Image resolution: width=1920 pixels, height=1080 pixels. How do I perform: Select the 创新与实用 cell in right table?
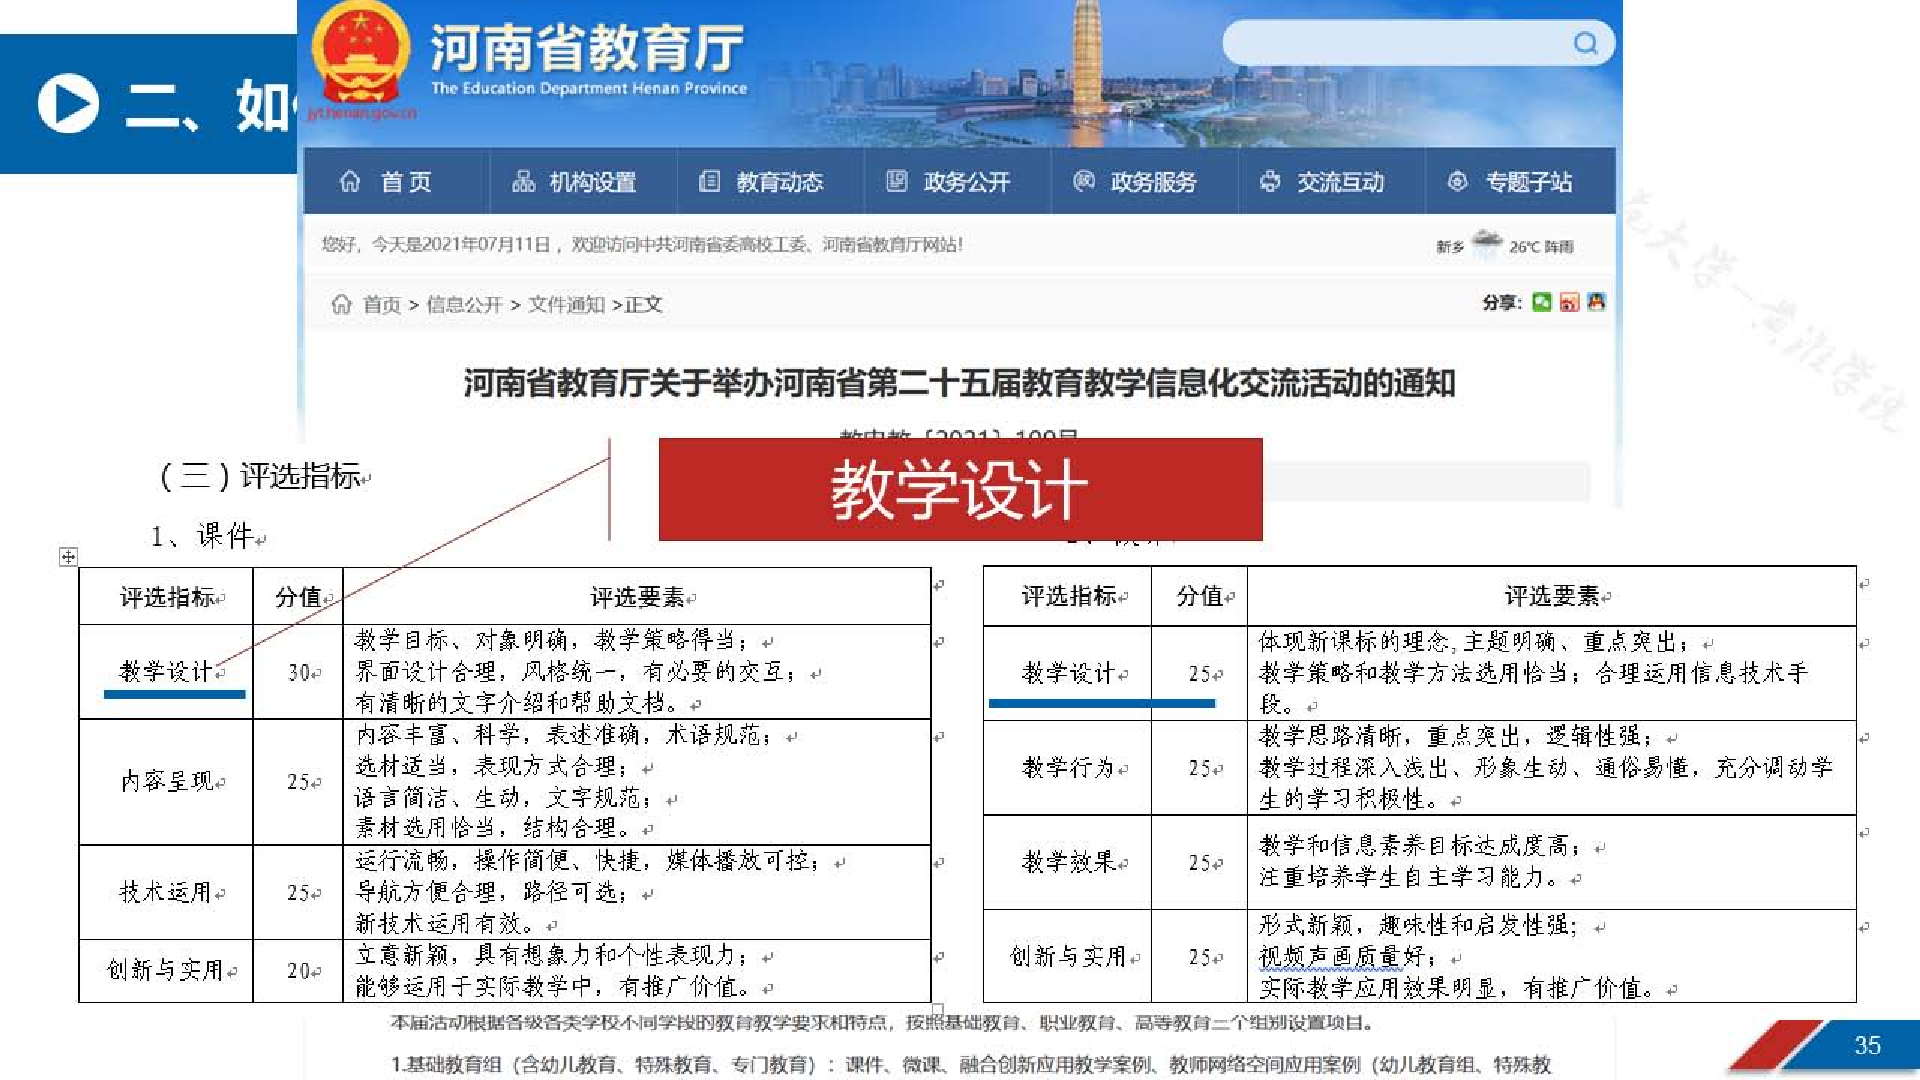1068,956
